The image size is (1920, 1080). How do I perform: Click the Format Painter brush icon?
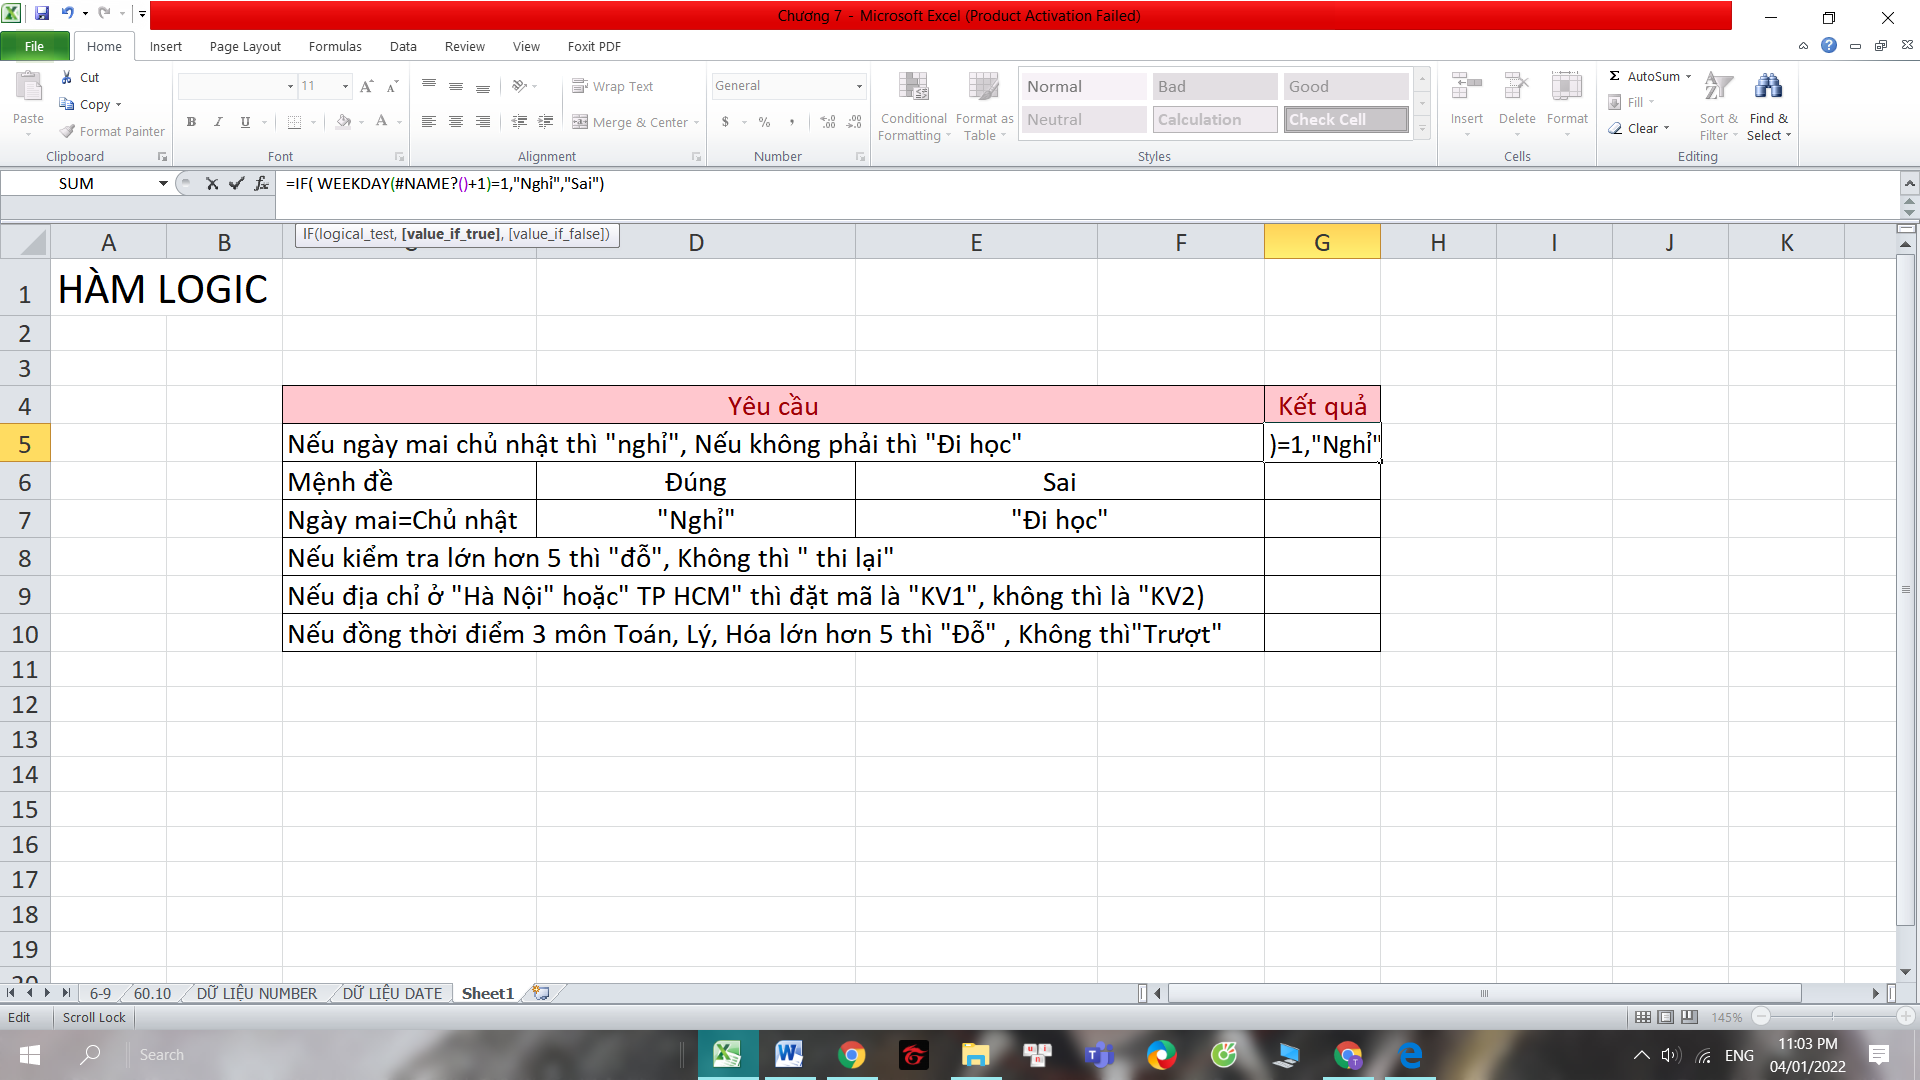tap(67, 131)
